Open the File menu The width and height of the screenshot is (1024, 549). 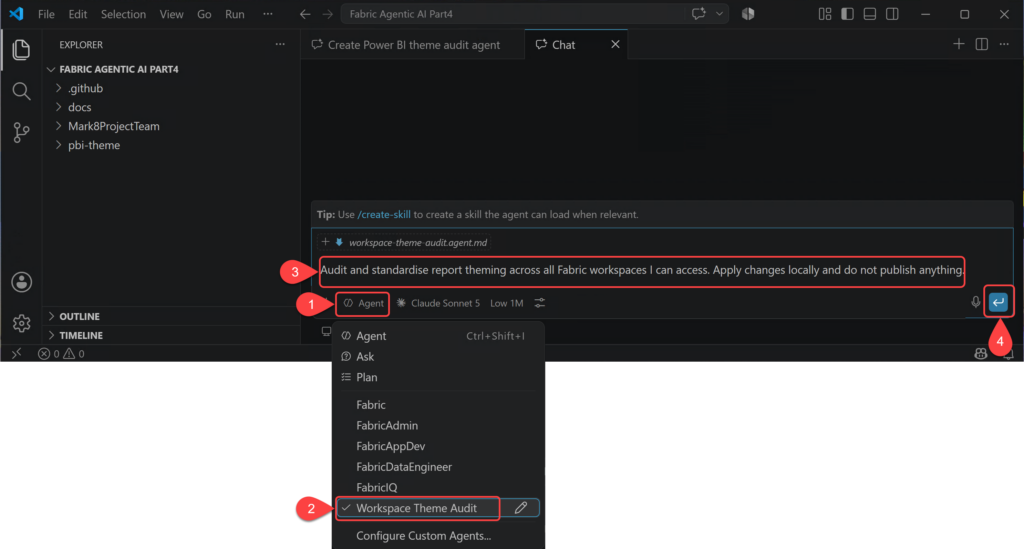46,14
